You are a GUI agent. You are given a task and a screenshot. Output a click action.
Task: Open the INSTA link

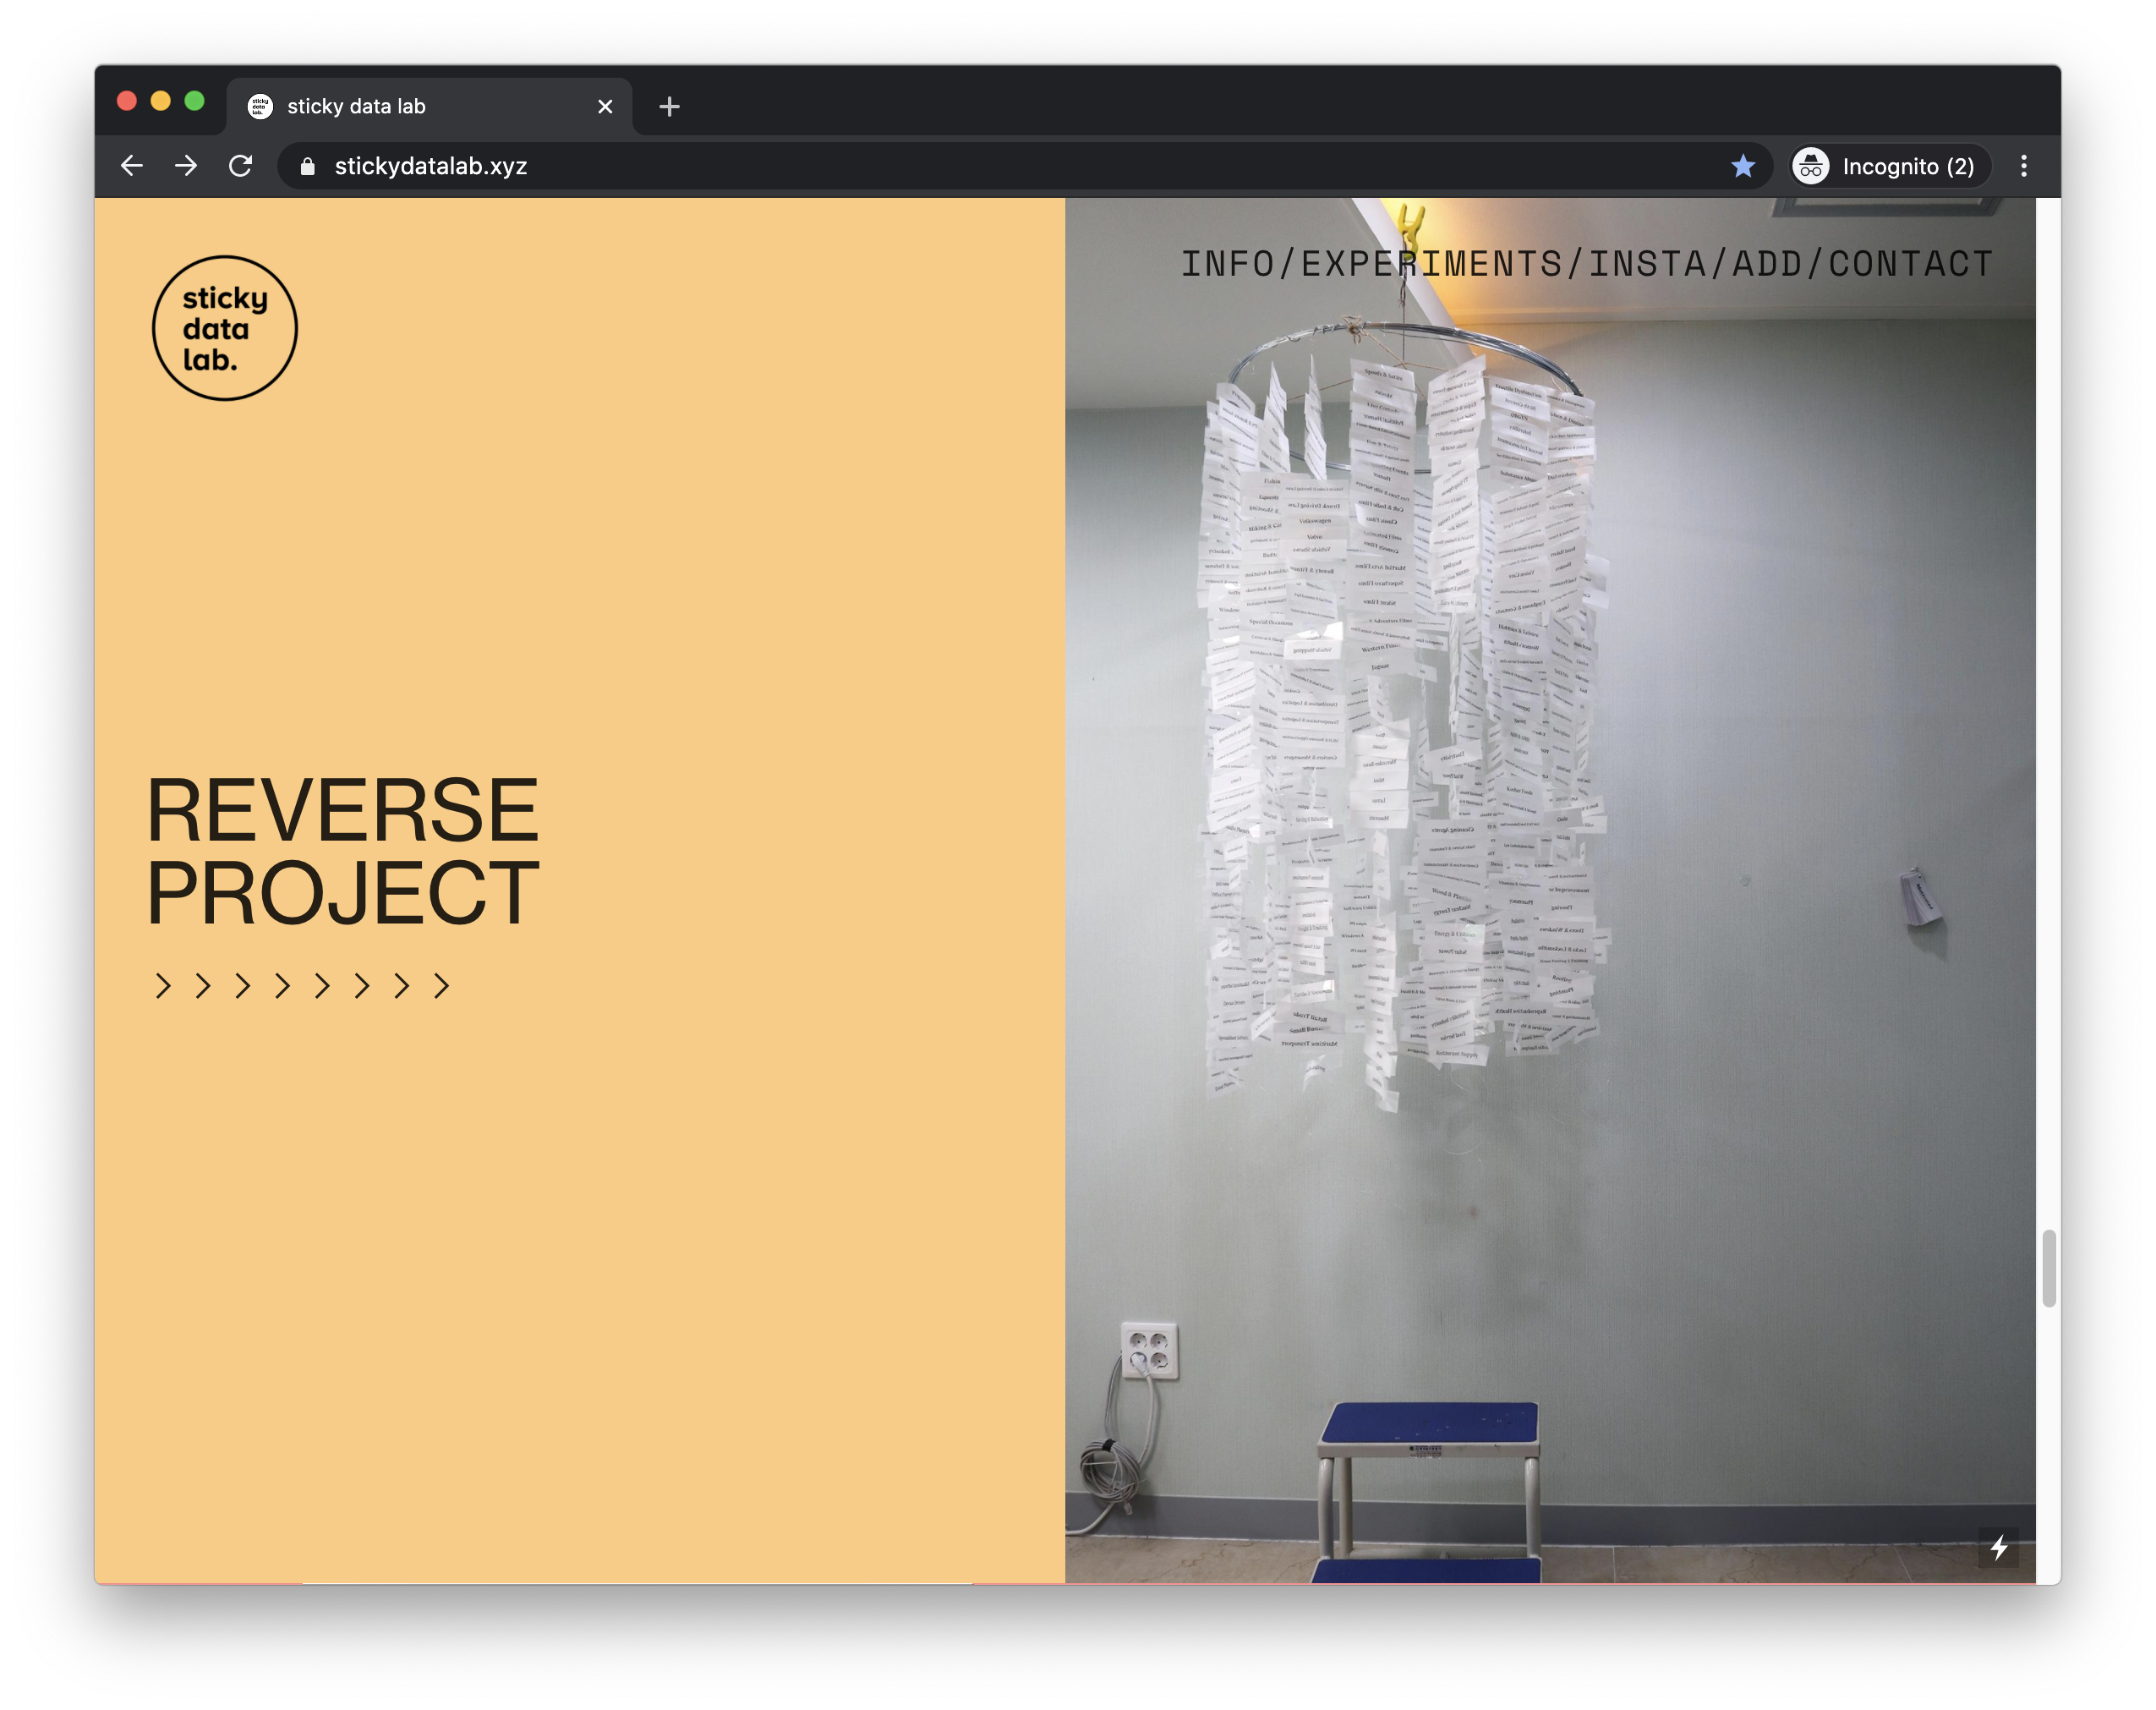(x=1647, y=264)
